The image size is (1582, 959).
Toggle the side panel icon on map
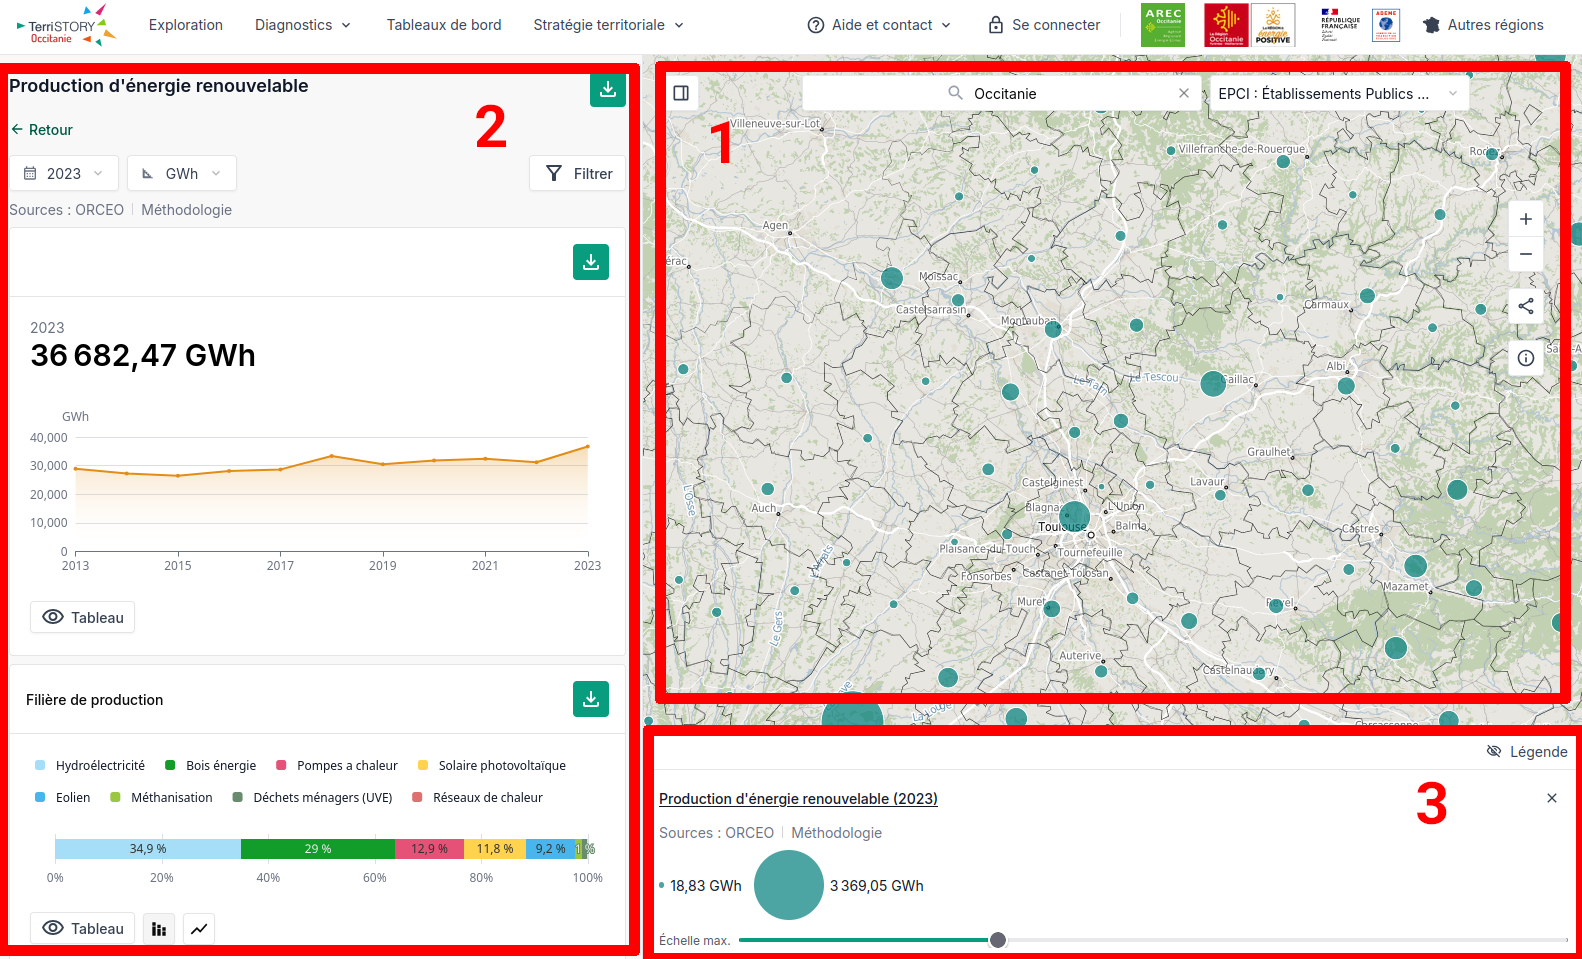[681, 93]
